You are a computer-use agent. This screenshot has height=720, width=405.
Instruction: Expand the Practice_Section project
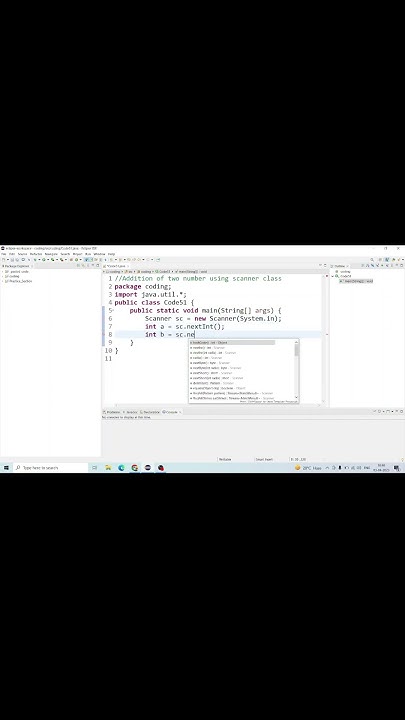3,281
